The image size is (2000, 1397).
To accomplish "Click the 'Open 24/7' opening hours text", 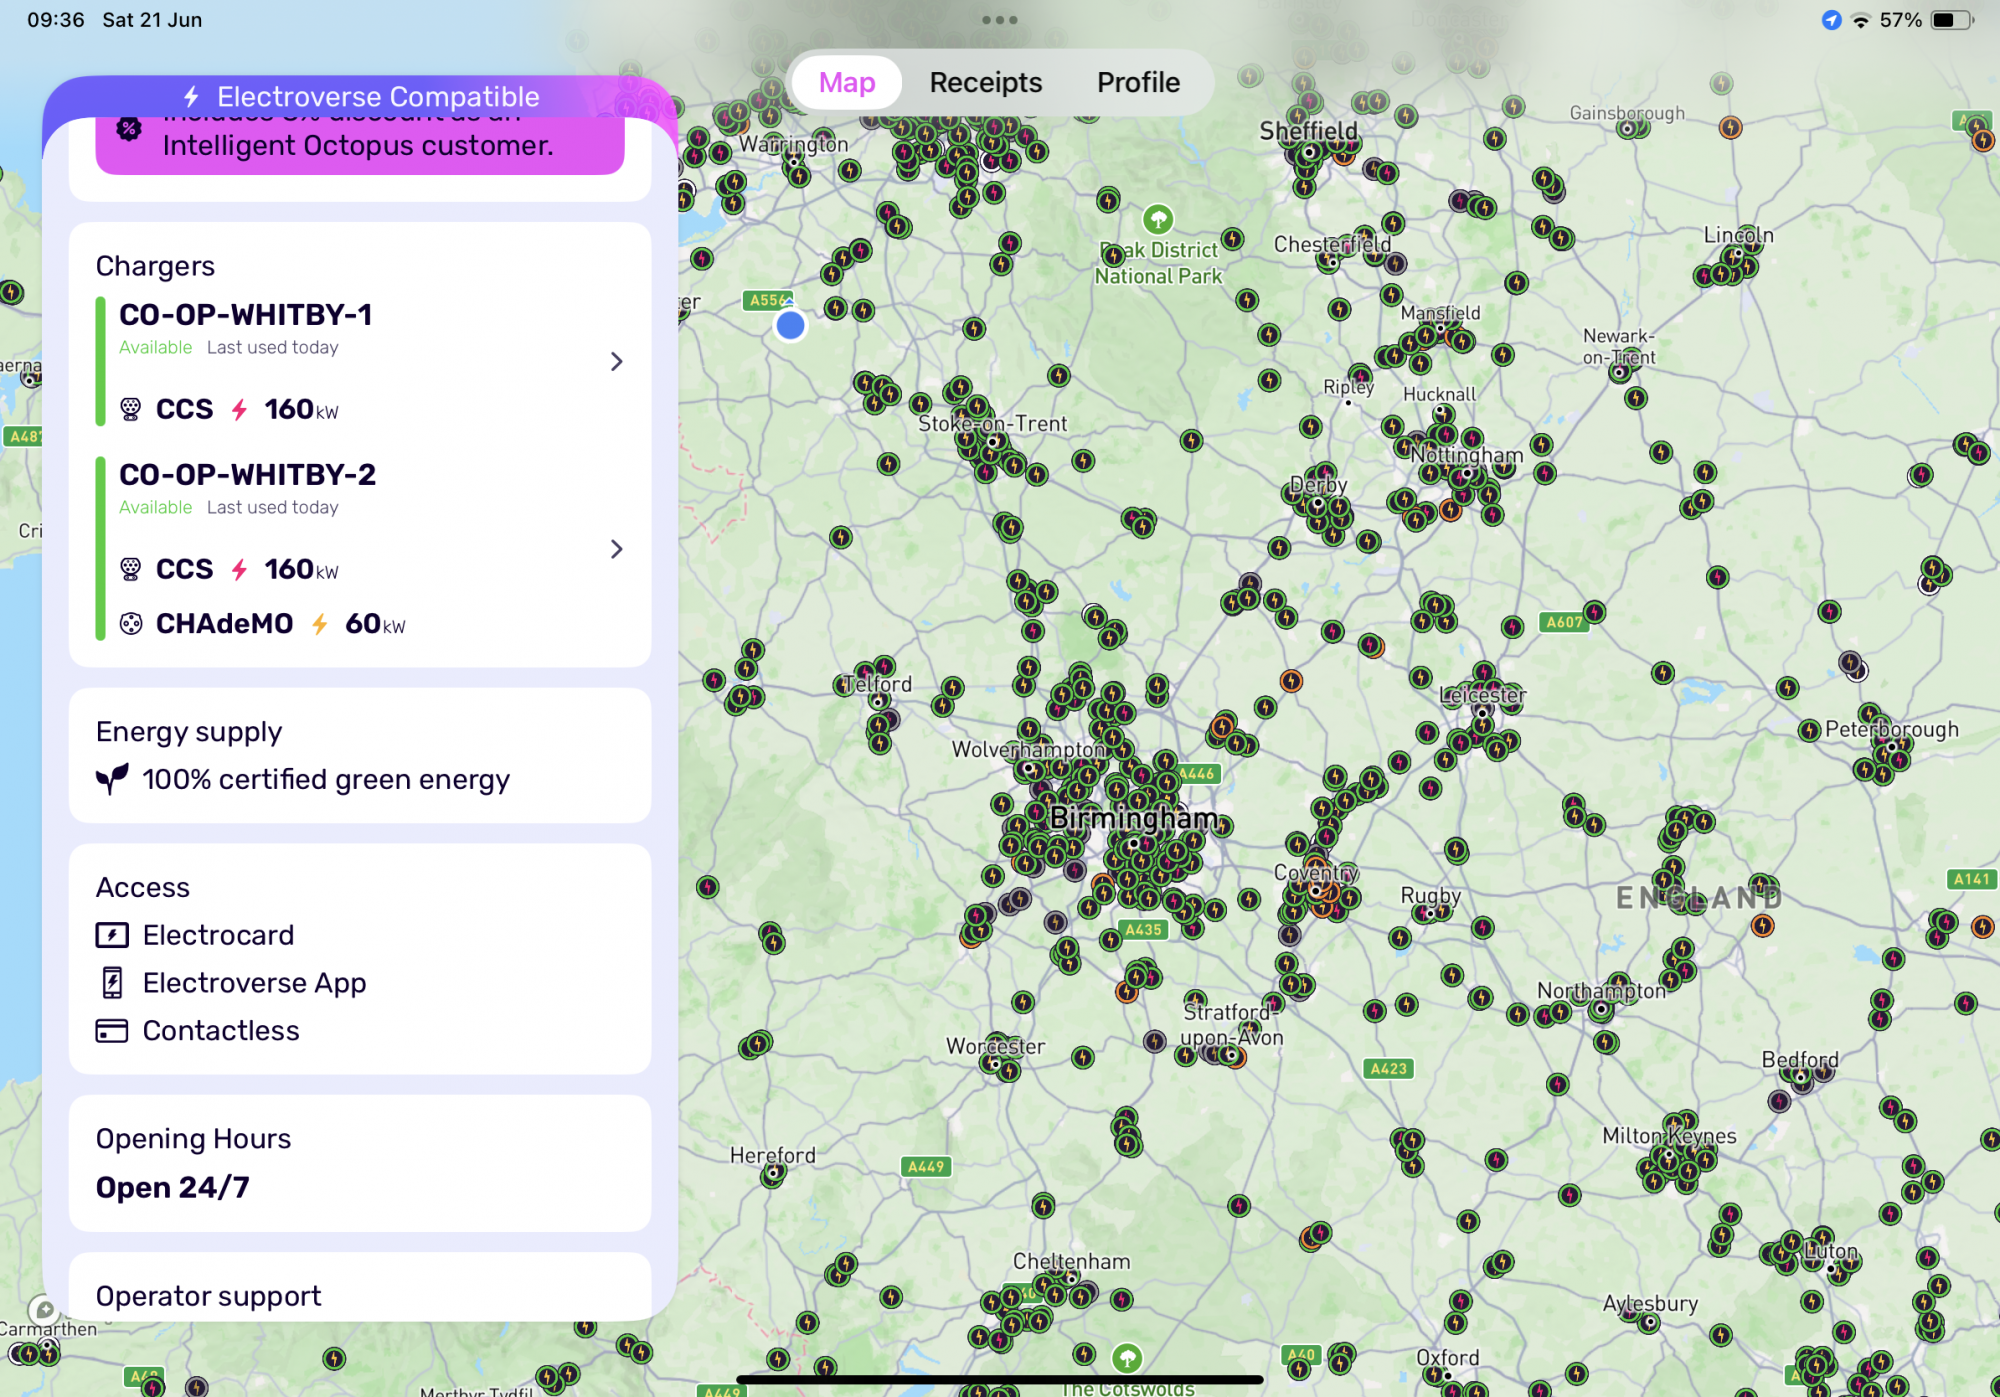I will tap(173, 1187).
